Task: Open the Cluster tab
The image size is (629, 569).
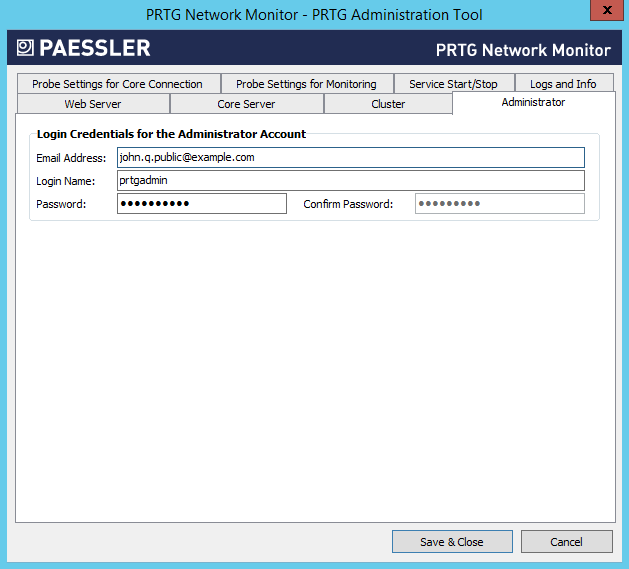Action: (388, 104)
